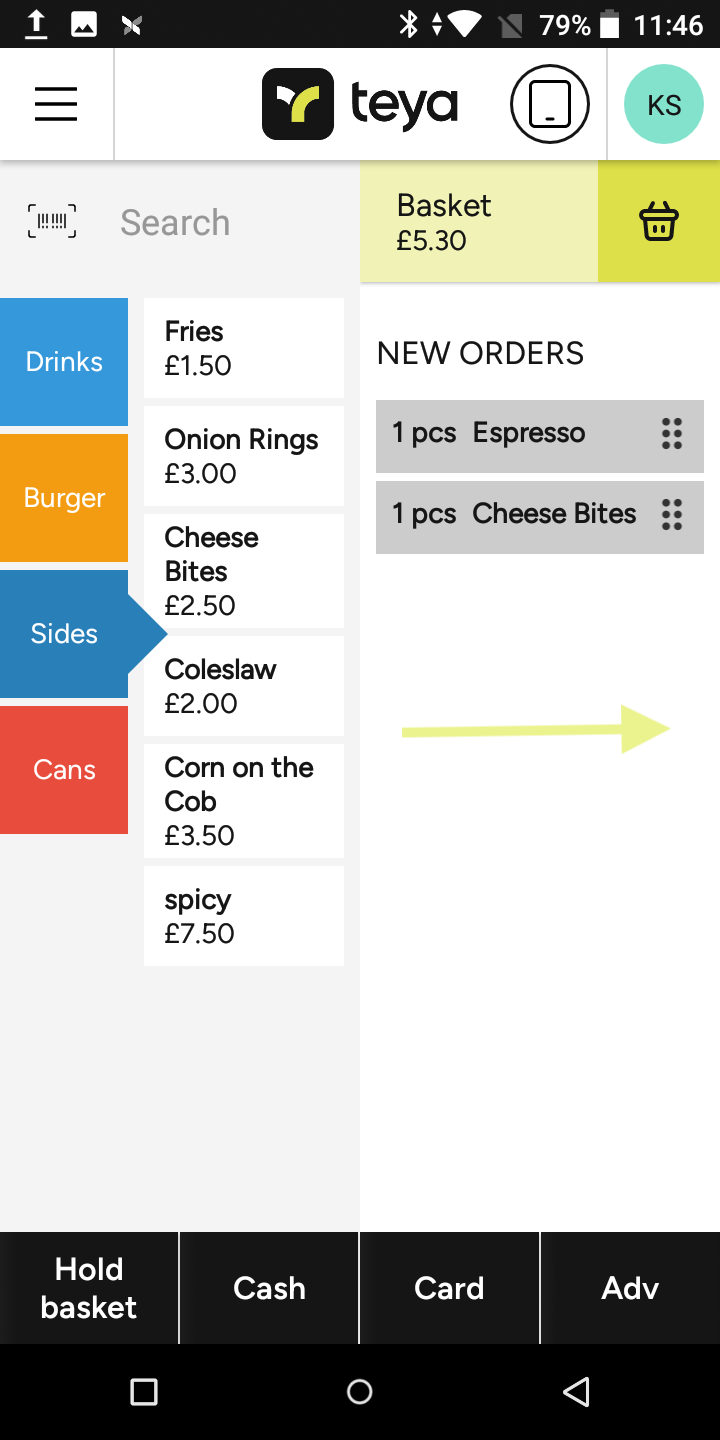This screenshot has width=720, height=1440.
Task: Add Fries to the basket
Action: point(244,348)
